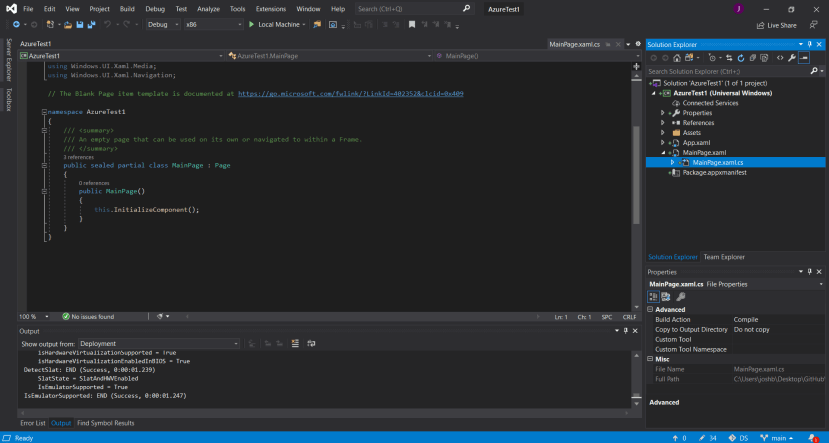Collapse MainPage.xaml node in Solution Explorer
Image resolution: width=829 pixels, height=443 pixels.
pos(663,153)
